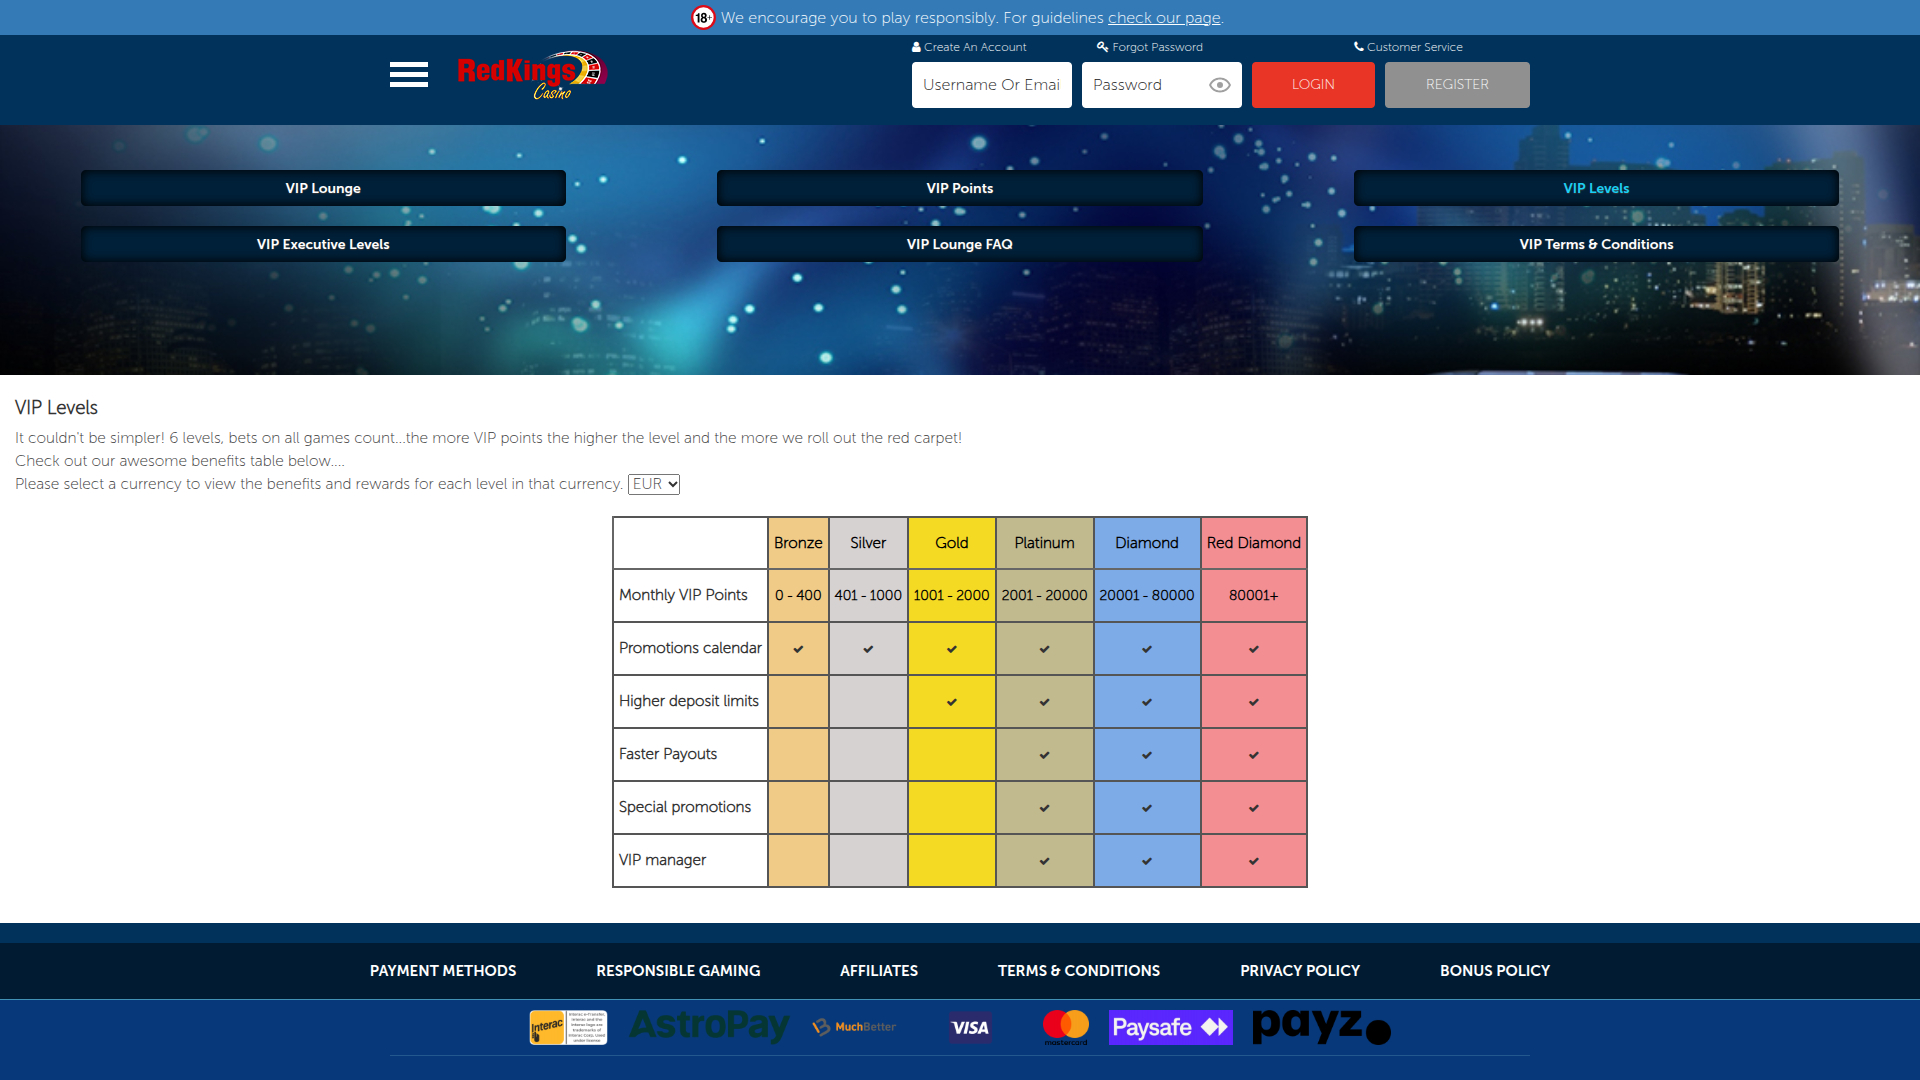Click the check our page link

point(1163,17)
